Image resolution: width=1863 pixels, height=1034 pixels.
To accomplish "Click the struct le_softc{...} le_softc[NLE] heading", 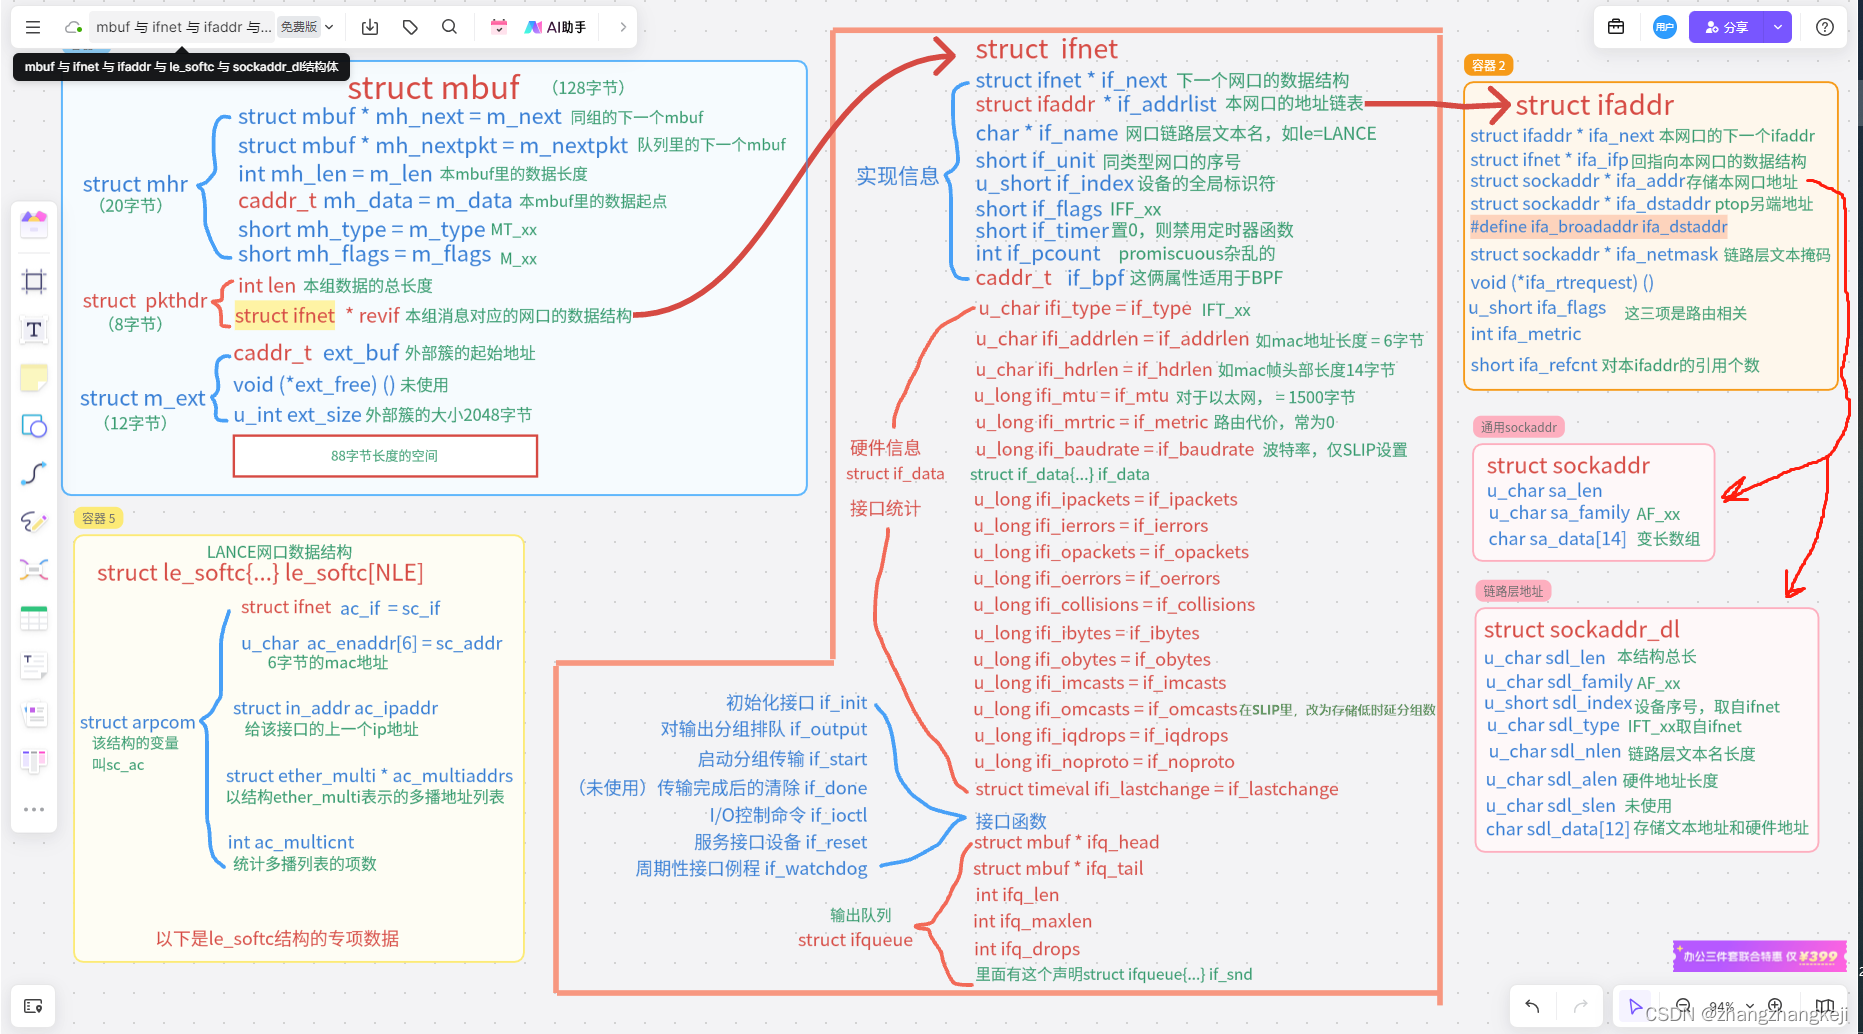I will pos(260,573).
